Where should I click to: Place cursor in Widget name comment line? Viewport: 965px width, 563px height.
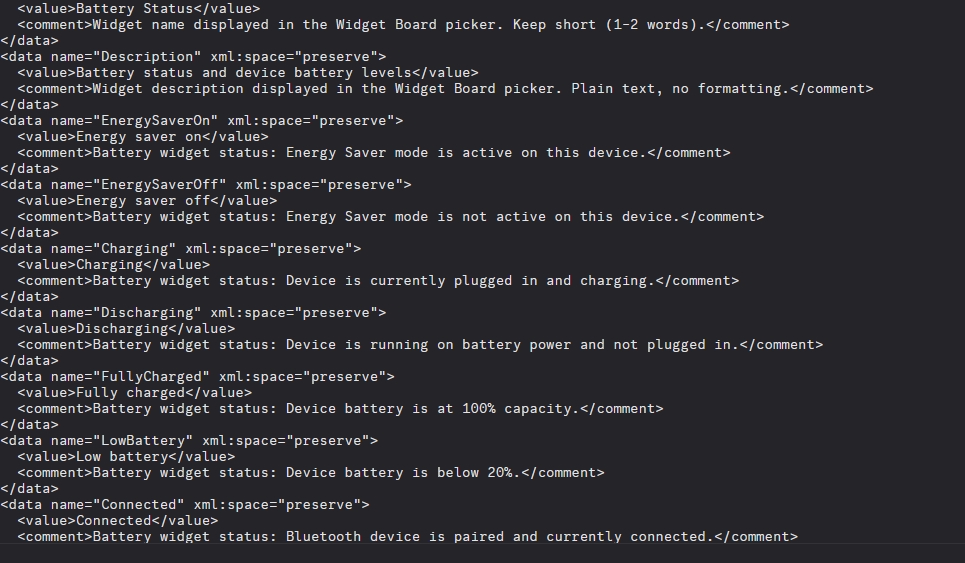(403, 25)
